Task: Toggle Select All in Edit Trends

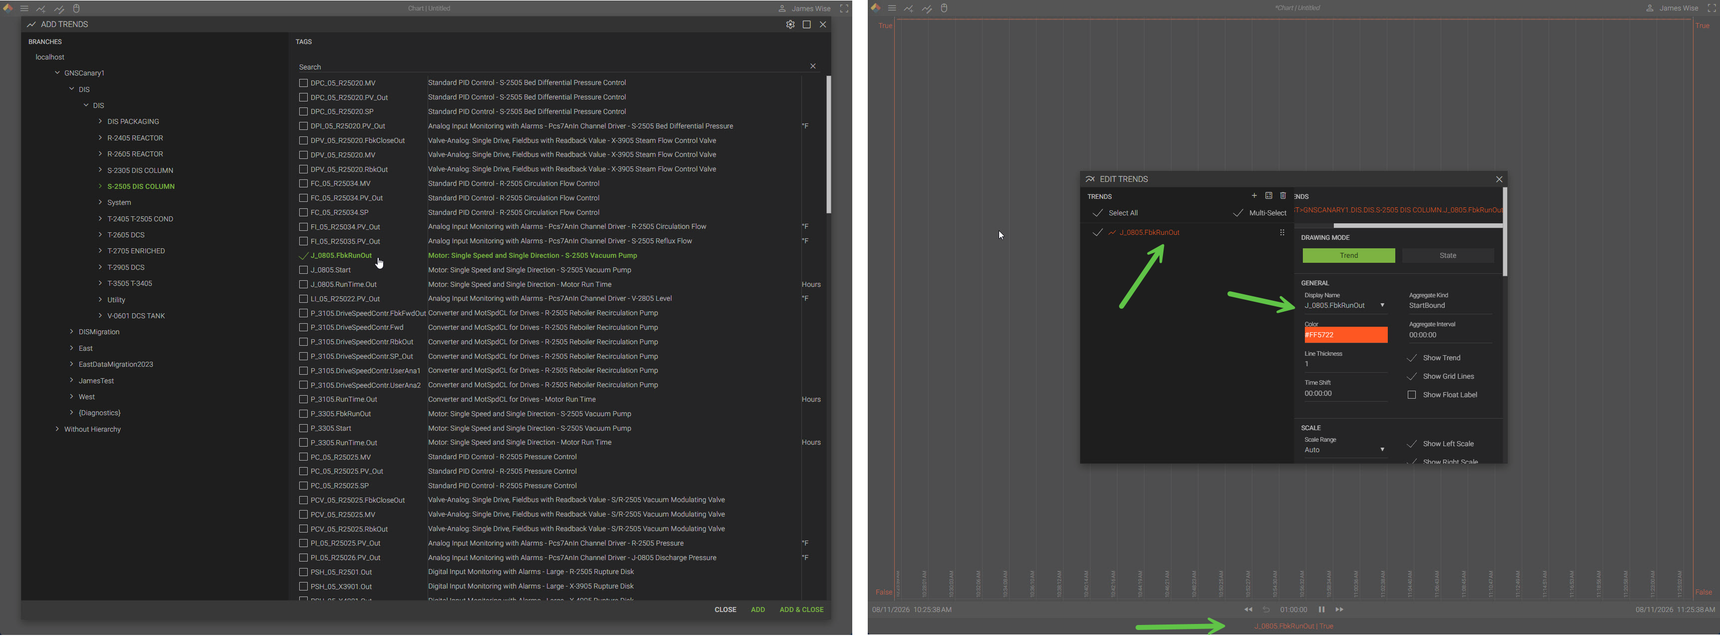Action: (x=1098, y=213)
